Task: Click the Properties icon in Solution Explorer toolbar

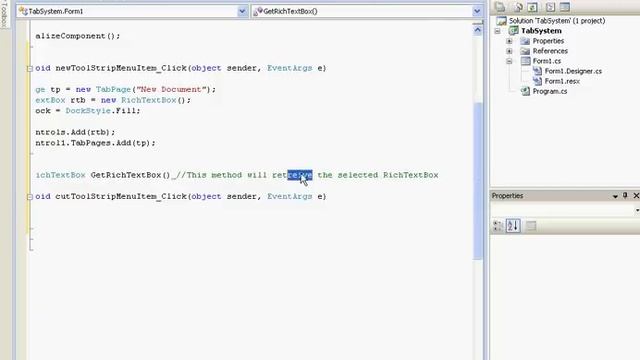Action: coord(500,7)
